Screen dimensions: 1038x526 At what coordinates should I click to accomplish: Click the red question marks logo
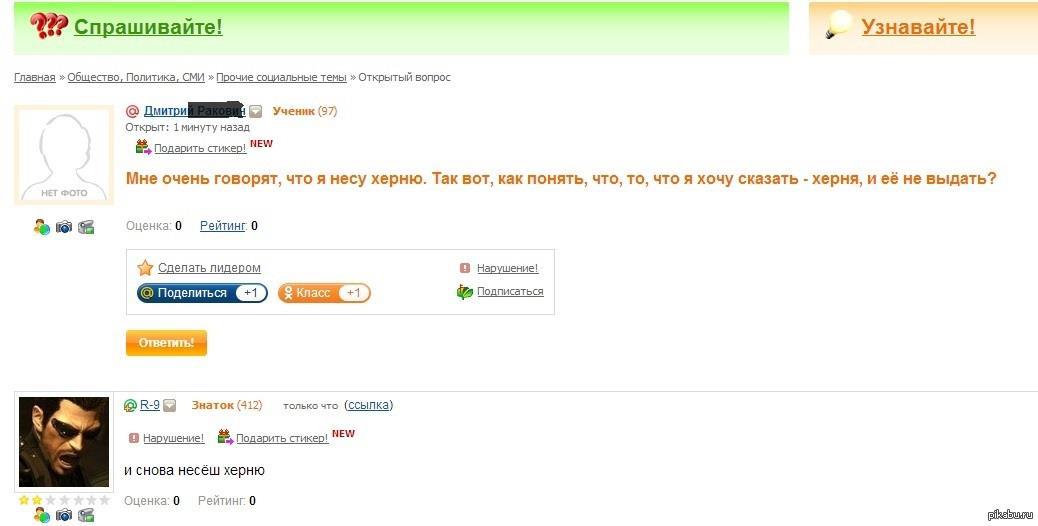[x=48, y=25]
